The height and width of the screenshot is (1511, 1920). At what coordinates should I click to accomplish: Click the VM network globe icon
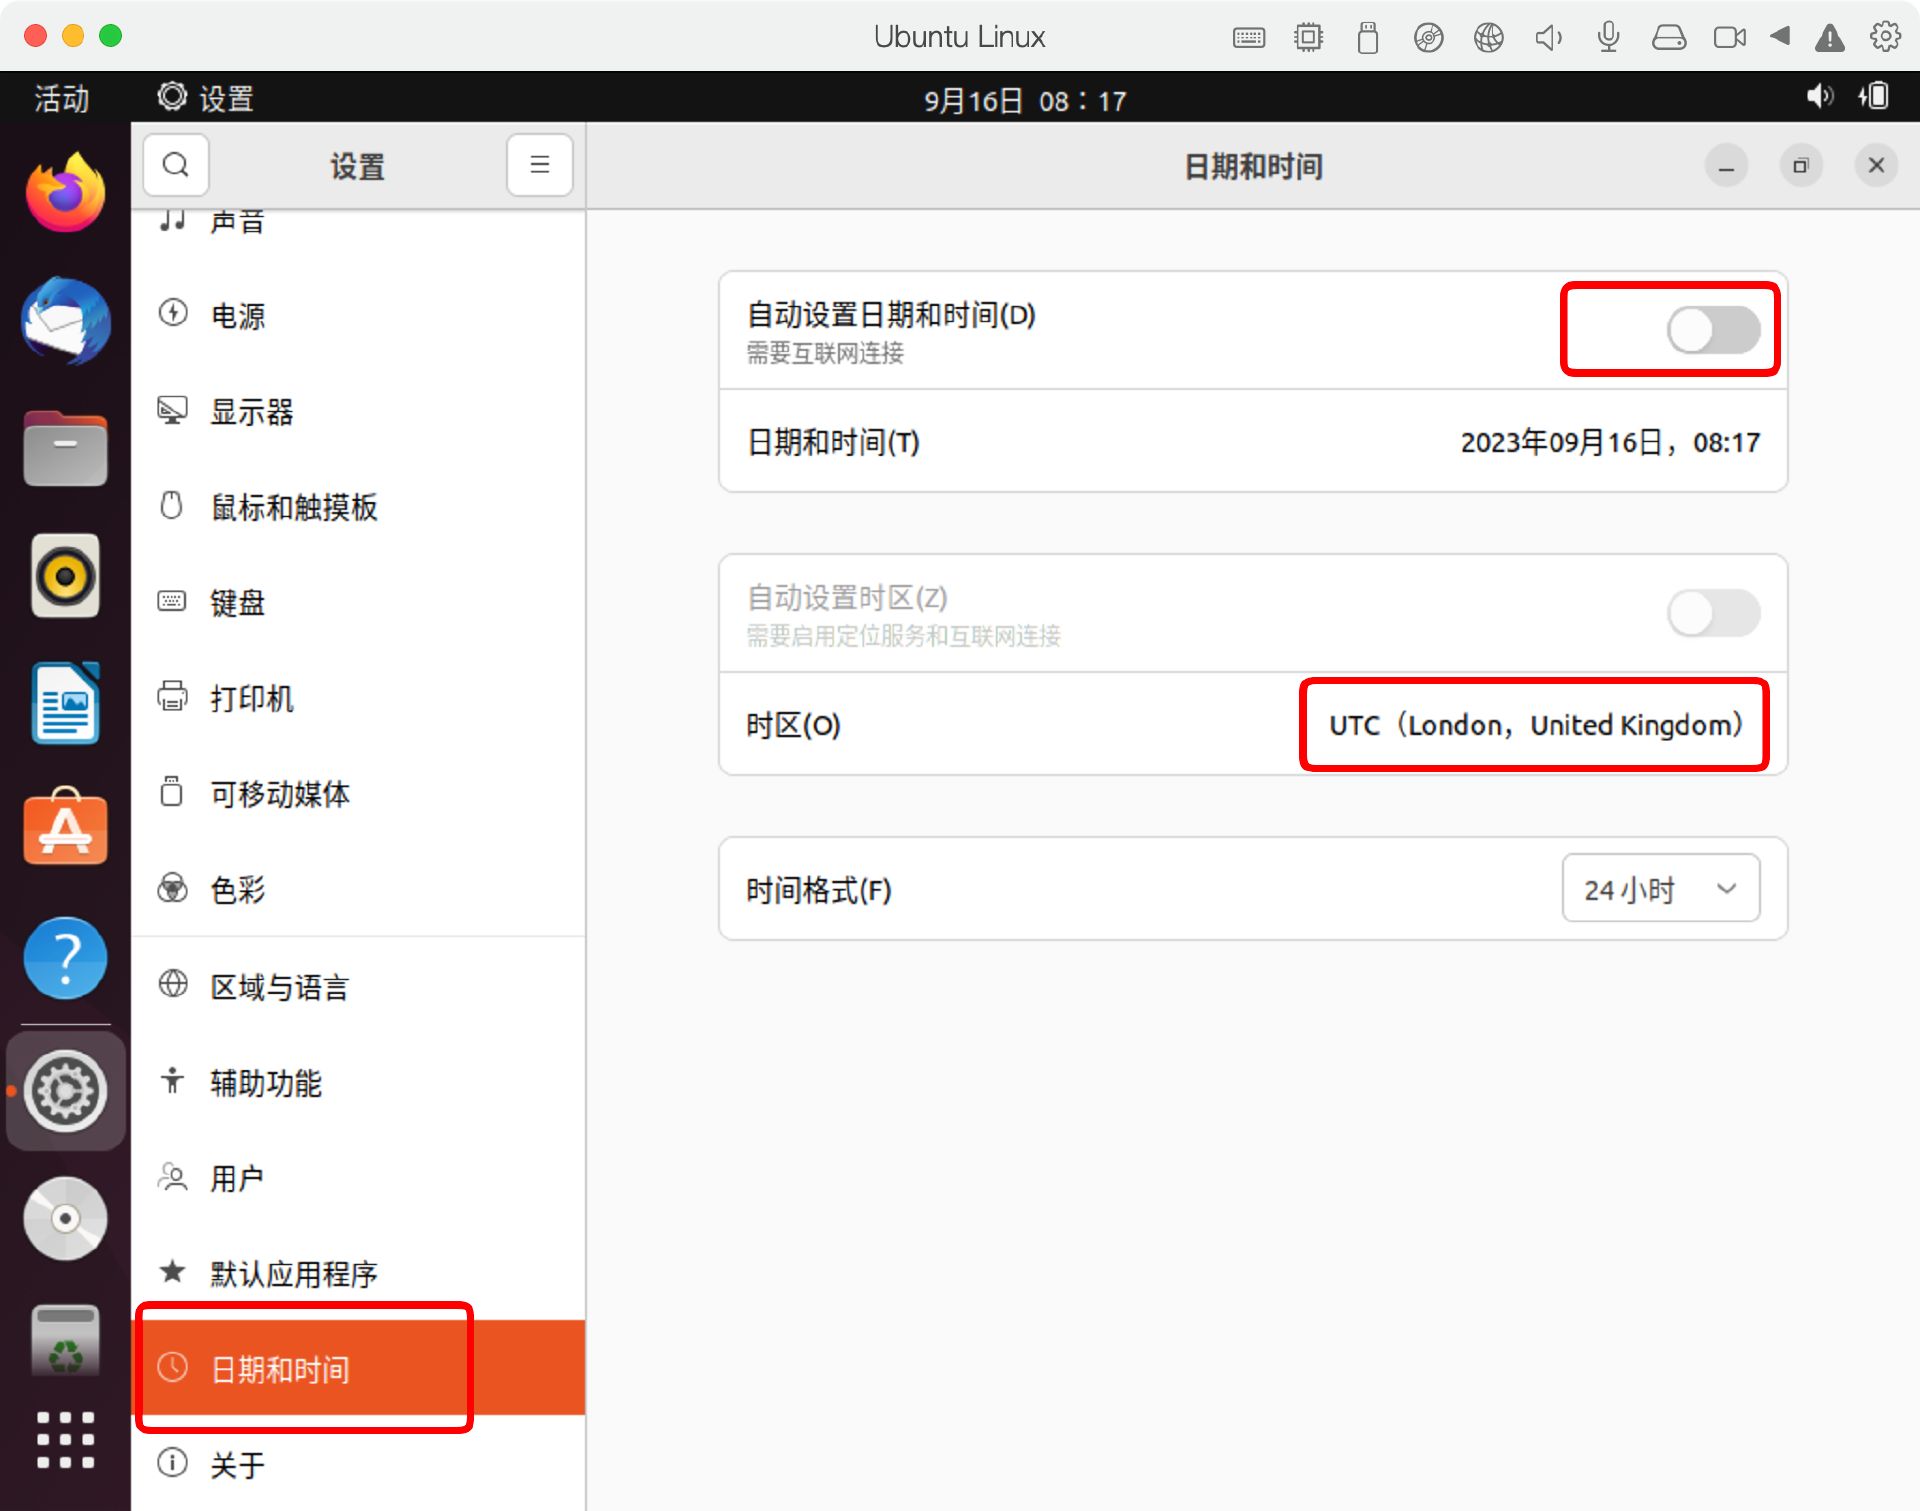(x=1489, y=38)
